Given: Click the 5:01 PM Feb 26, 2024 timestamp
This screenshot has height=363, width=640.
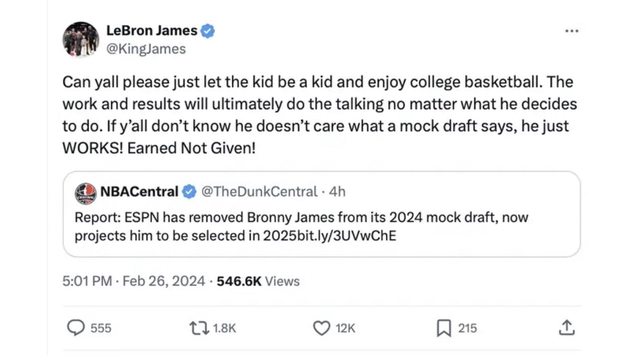Looking at the screenshot, I should pyautogui.click(x=133, y=281).
